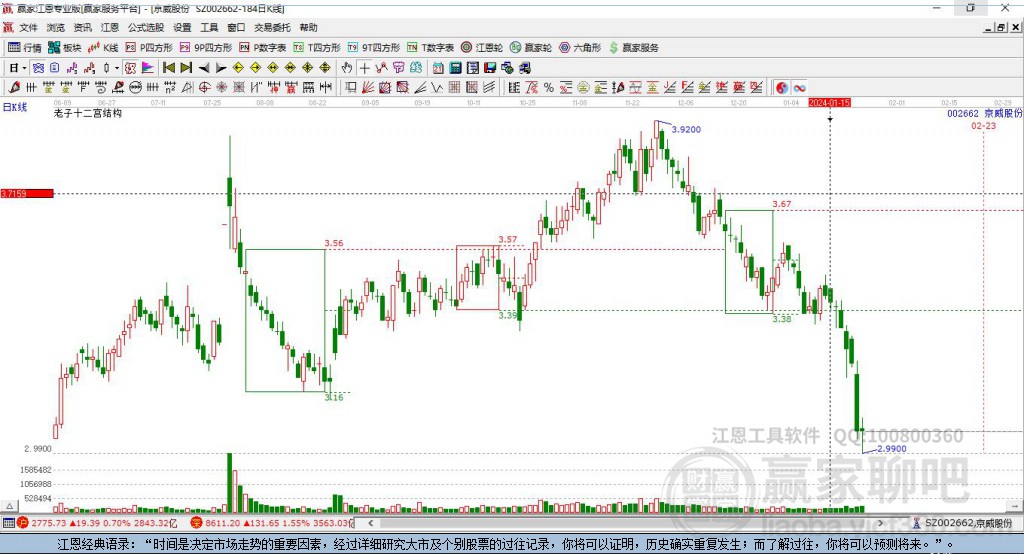Jump to first bar icon
The image size is (1024, 554).
click(168, 68)
